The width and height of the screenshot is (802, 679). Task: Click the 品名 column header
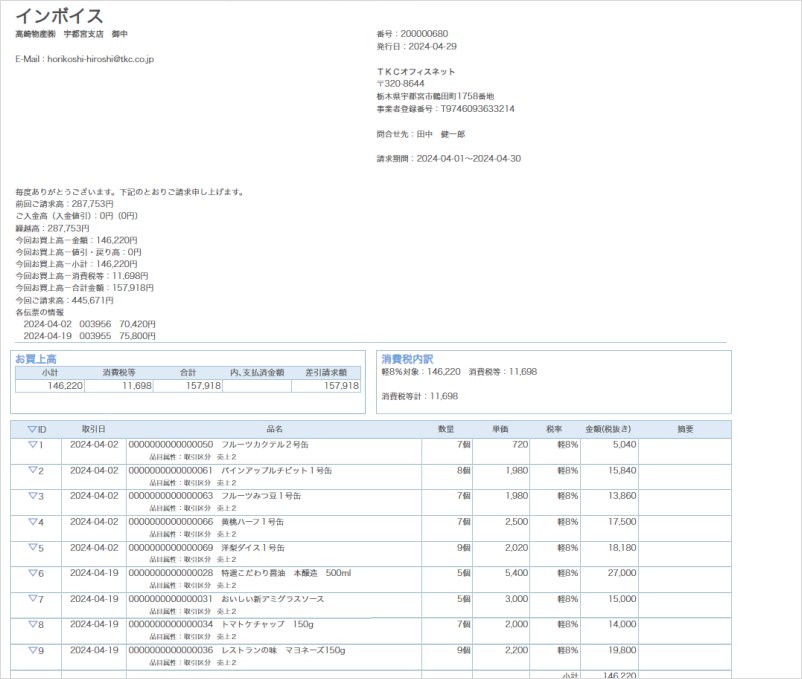click(x=275, y=429)
